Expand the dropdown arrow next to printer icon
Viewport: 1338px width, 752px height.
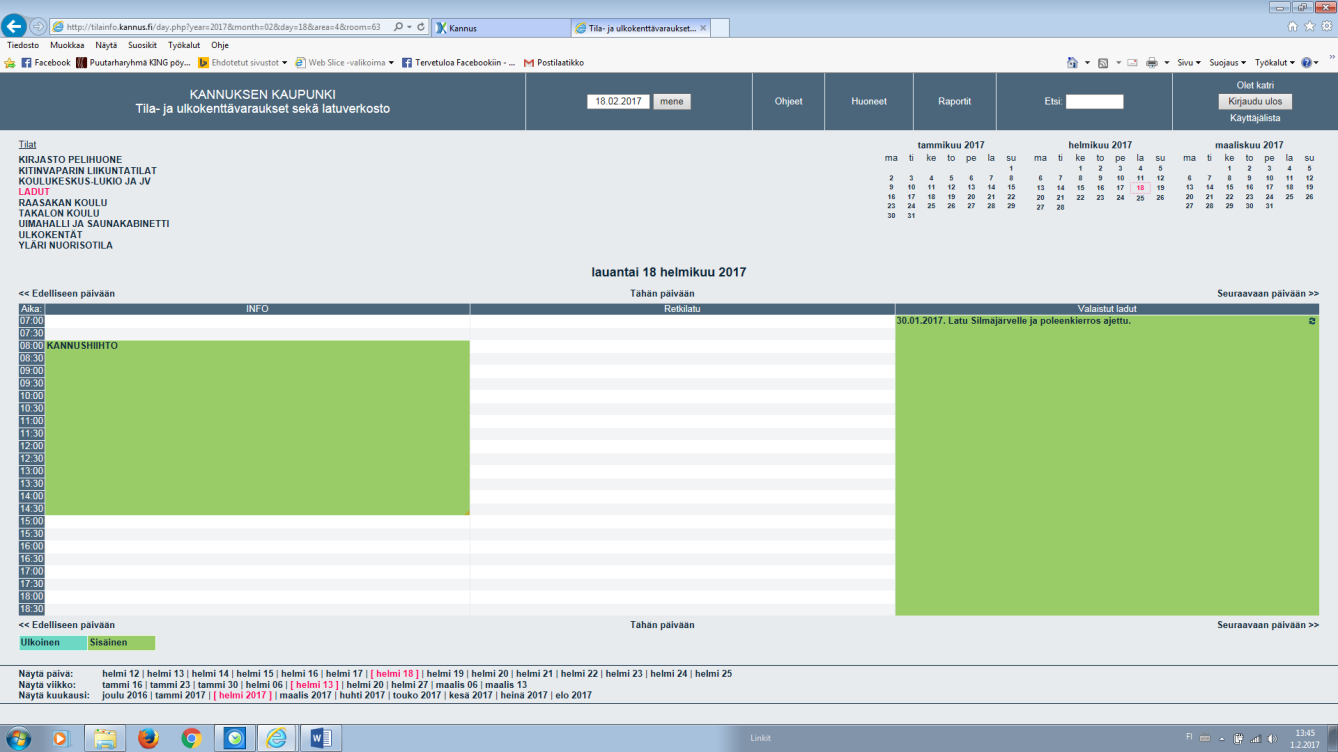tap(1166, 62)
